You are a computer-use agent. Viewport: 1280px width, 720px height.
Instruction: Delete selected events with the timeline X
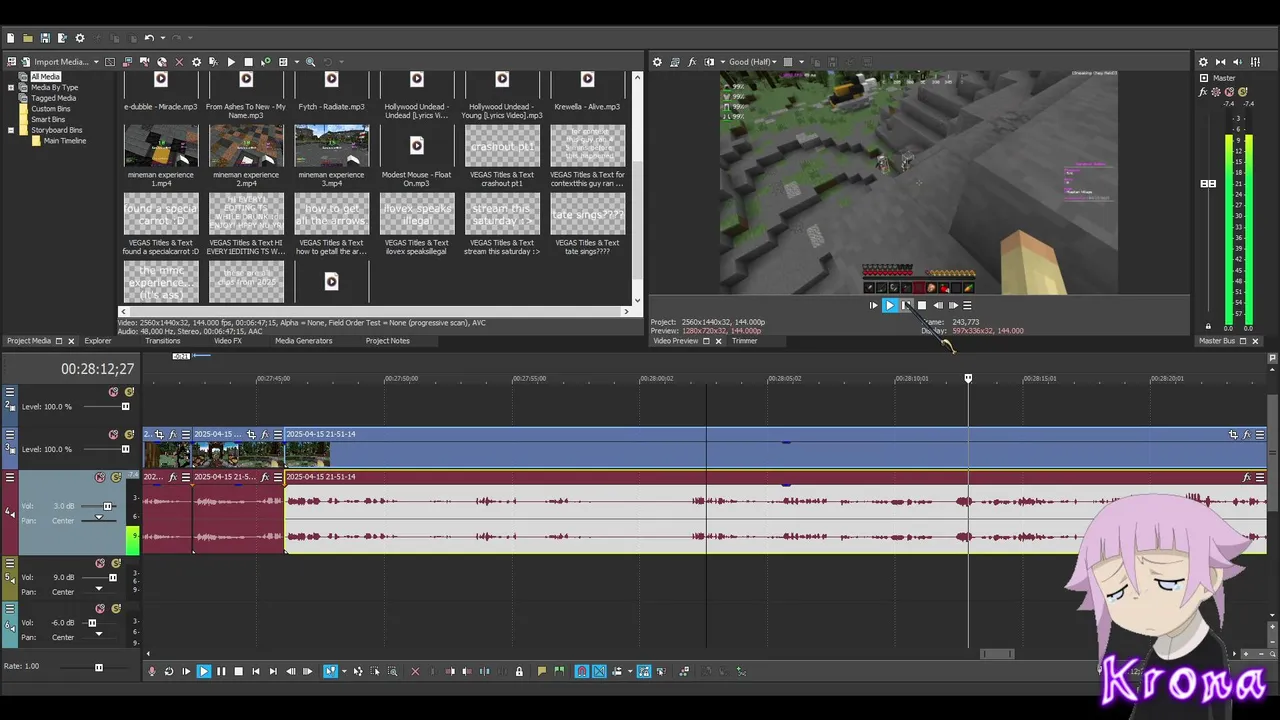tap(415, 671)
